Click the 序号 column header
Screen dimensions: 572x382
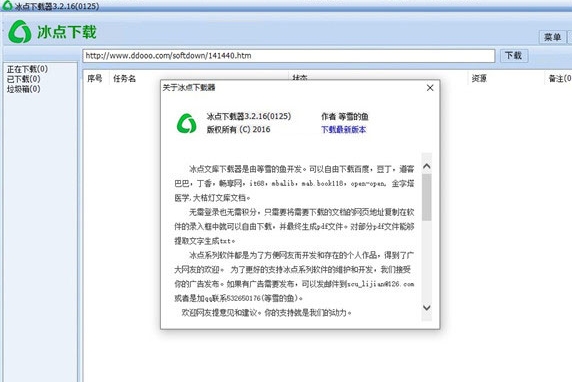point(95,78)
